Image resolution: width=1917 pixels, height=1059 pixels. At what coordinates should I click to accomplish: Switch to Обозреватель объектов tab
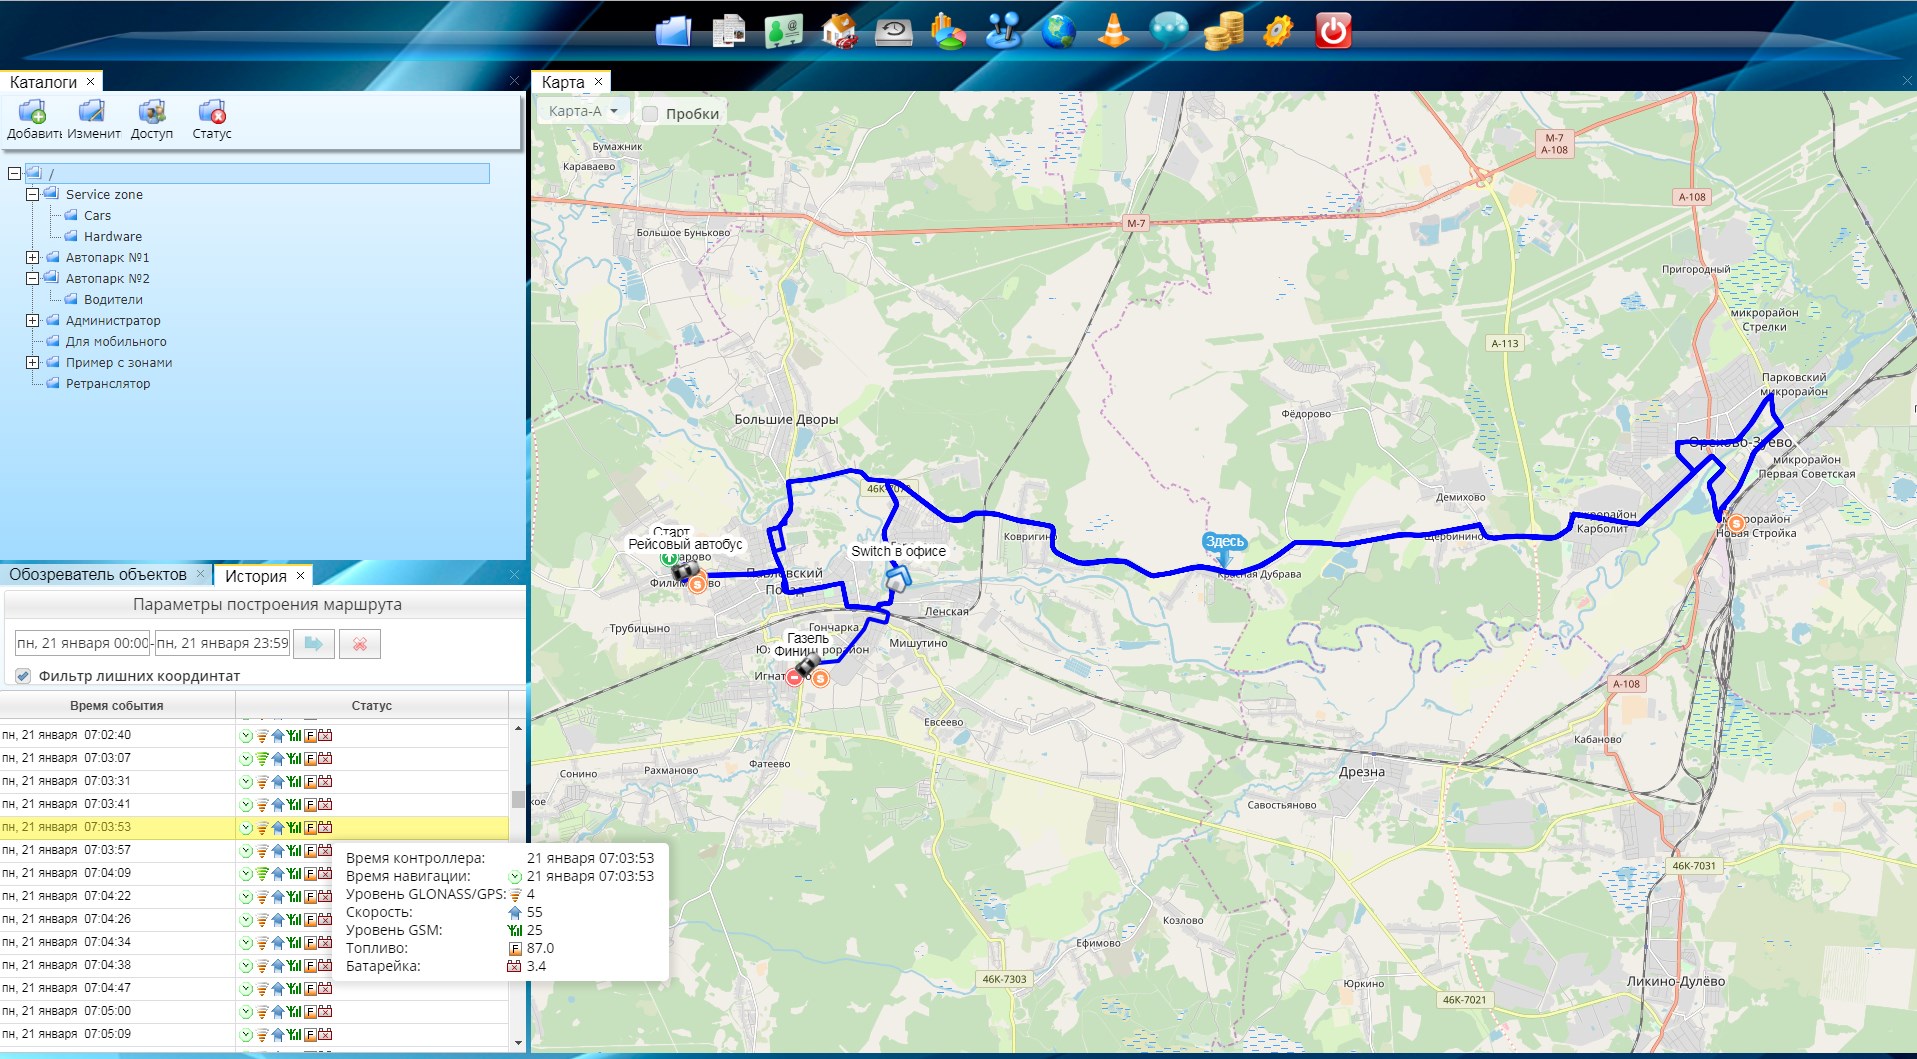pos(98,575)
